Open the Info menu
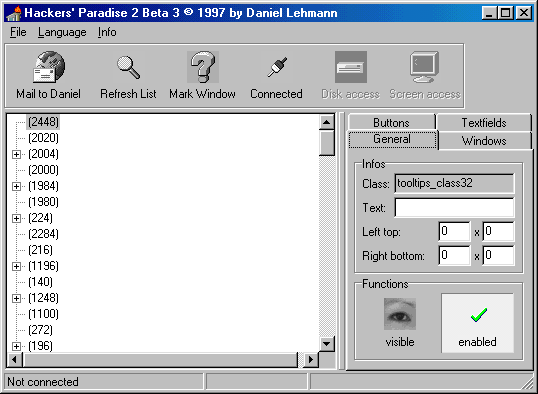 tap(107, 32)
